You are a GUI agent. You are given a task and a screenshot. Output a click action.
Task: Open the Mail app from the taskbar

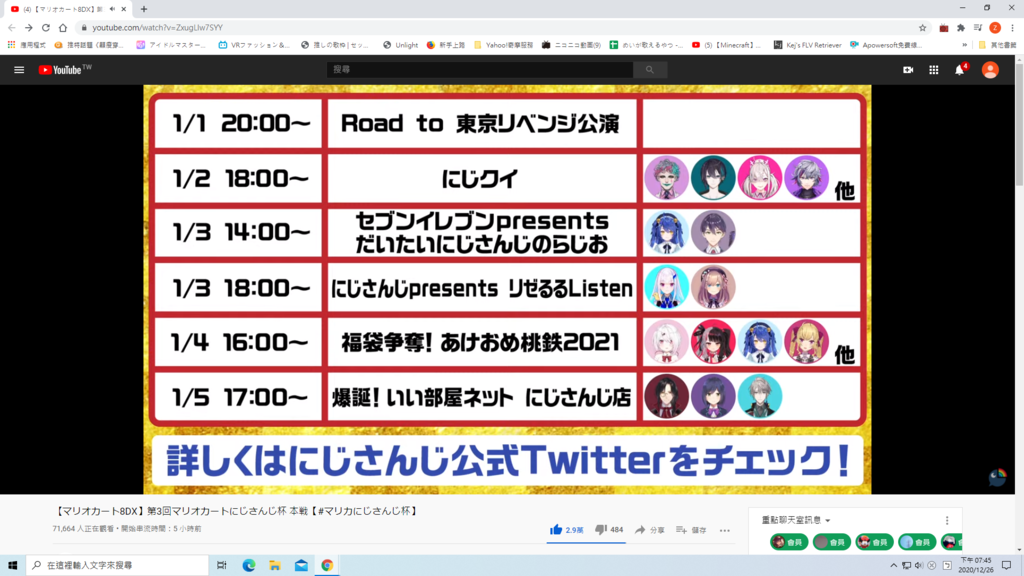pyautogui.click(x=301, y=565)
